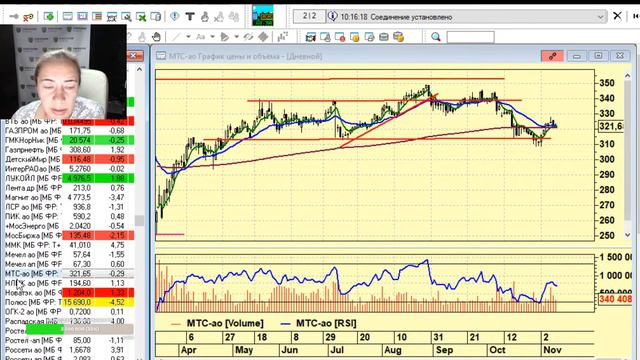Focus the search input box
Screen dimensions: 640x360
(x=471, y=37)
